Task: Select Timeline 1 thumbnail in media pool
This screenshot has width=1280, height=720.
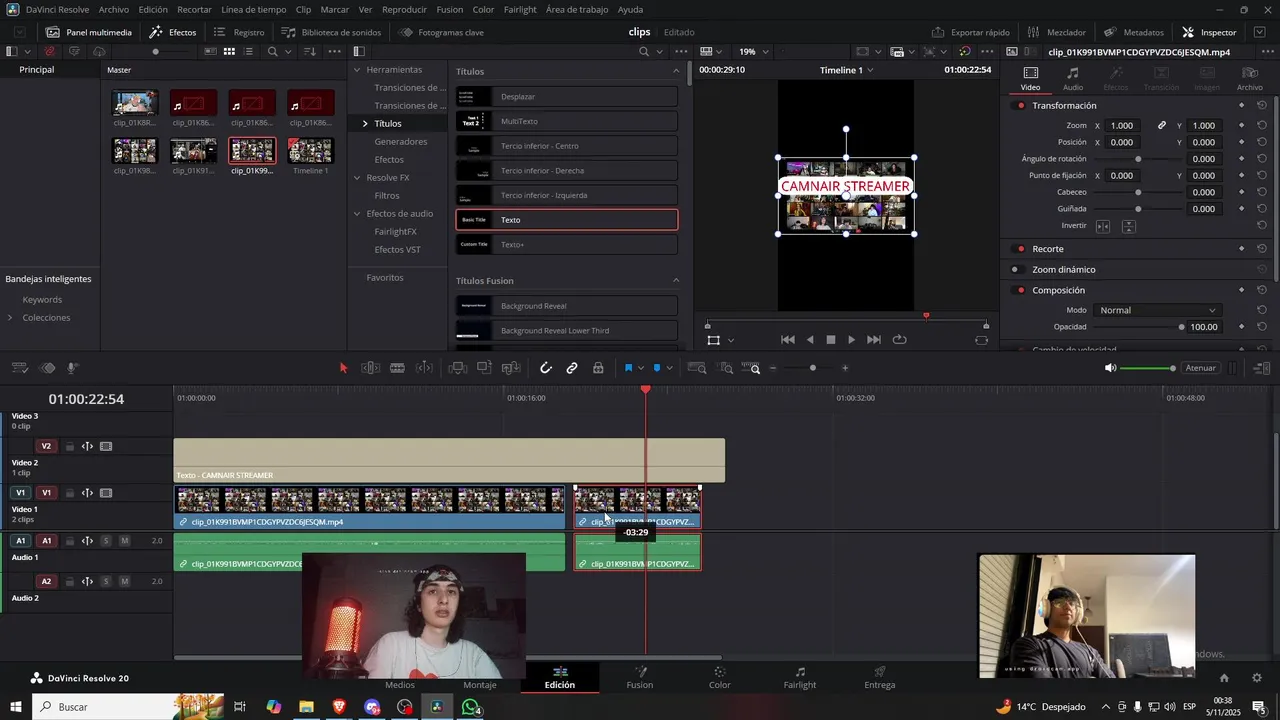Action: (311, 152)
